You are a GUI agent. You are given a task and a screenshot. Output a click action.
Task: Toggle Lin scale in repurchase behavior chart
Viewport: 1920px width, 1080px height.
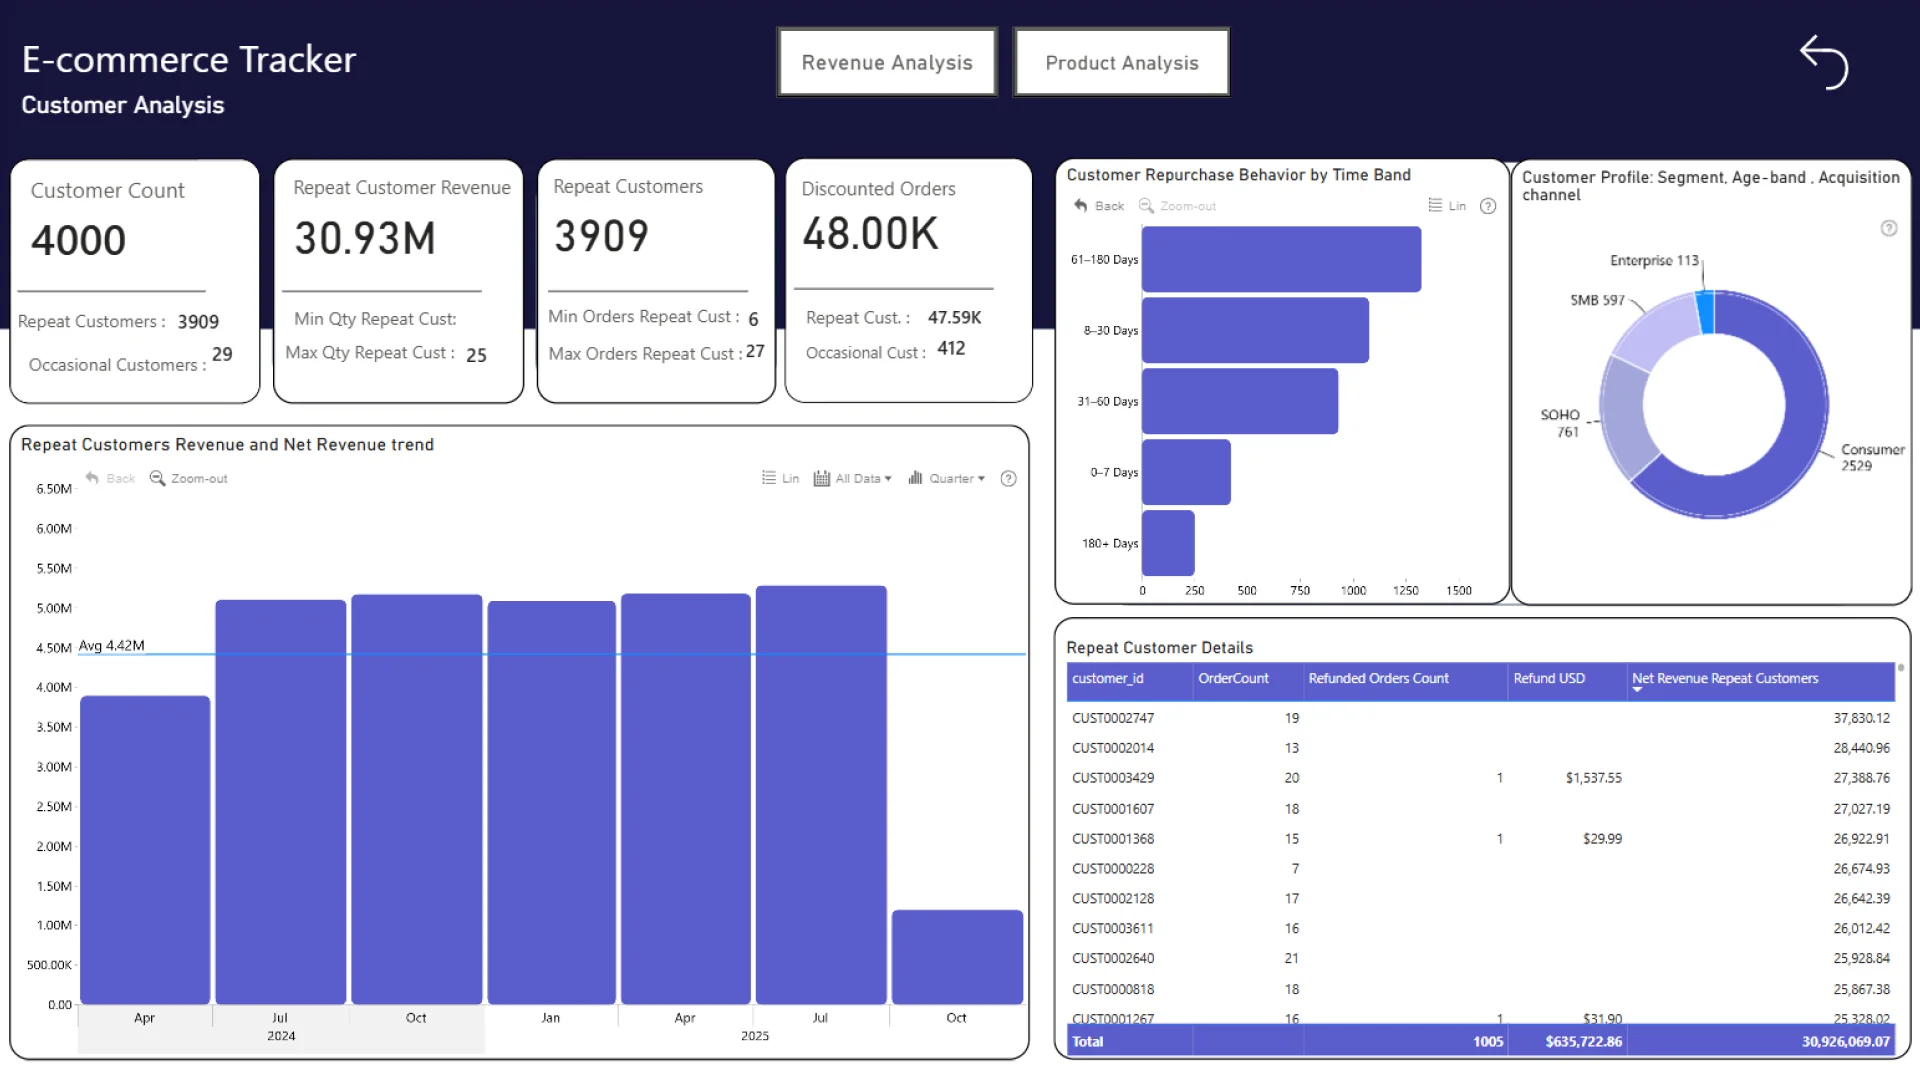click(1446, 205)
